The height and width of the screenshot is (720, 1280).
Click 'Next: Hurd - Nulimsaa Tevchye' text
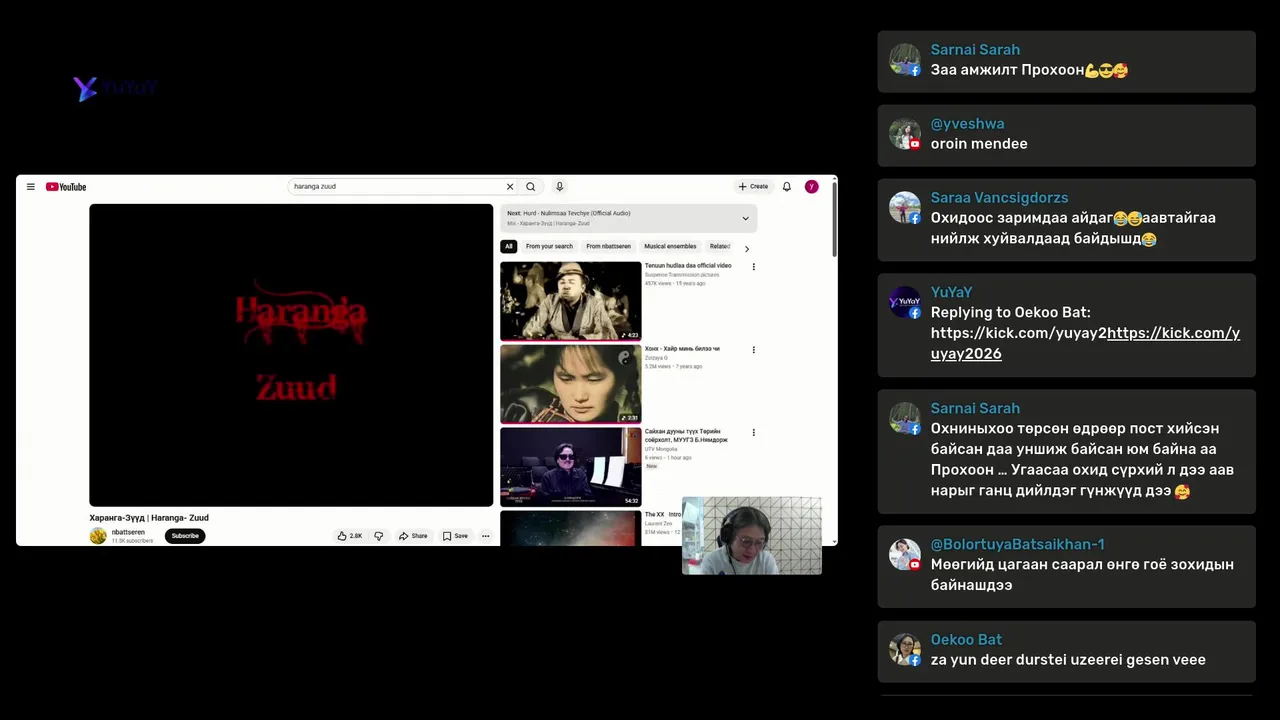pos(569,214)
